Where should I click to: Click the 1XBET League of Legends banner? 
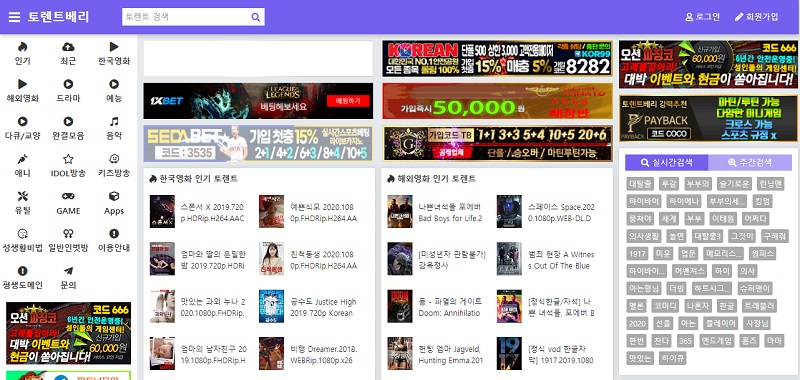pyautogui.click(x=258, y=101)
